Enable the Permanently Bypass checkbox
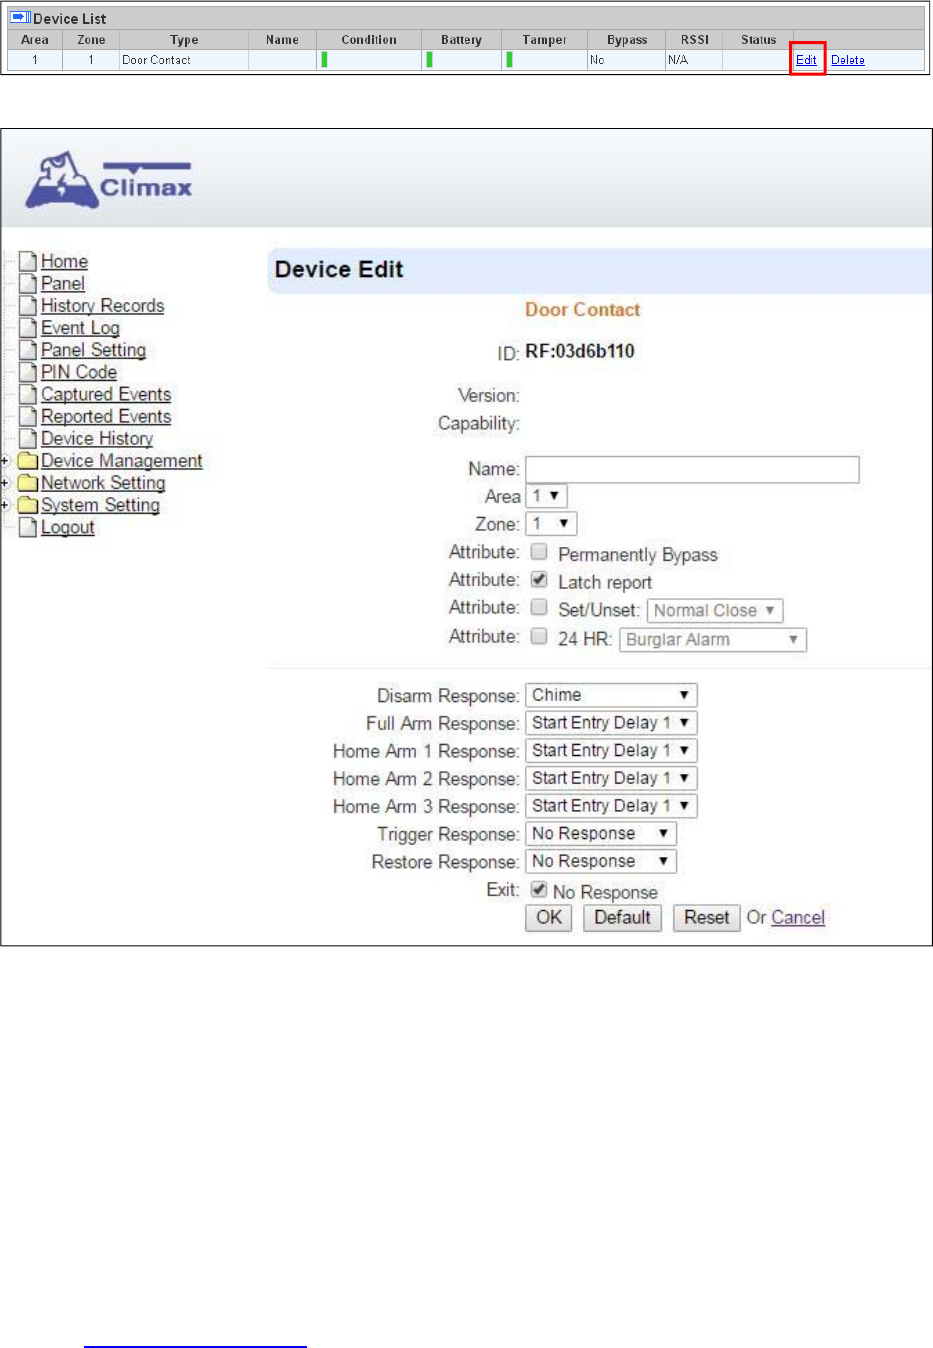 click(x=539, y=551)
